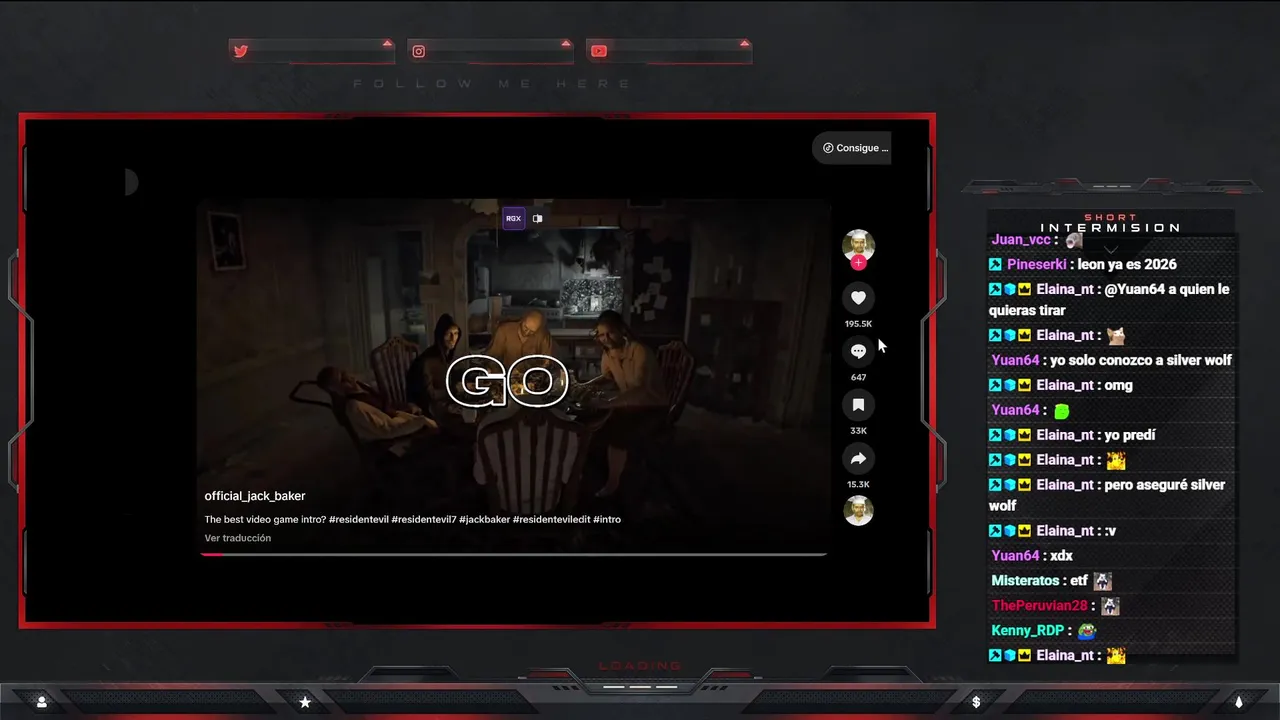Click the green emote in Yuan64's message
Image resolution: width=1280 pixels, height=720 pixels.
coord(1062,411)
